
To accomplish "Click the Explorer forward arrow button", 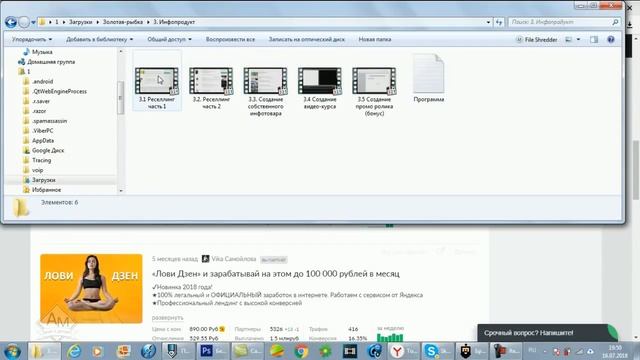I will (24, 22).
